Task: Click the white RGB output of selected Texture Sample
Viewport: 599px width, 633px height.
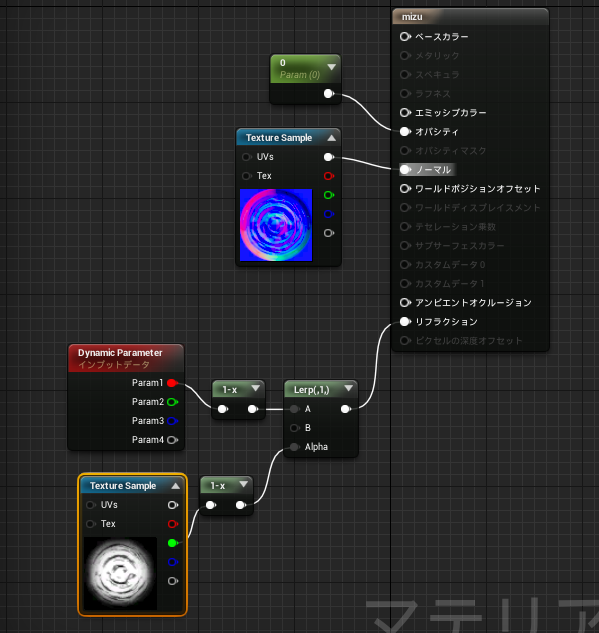Action: 173,505
